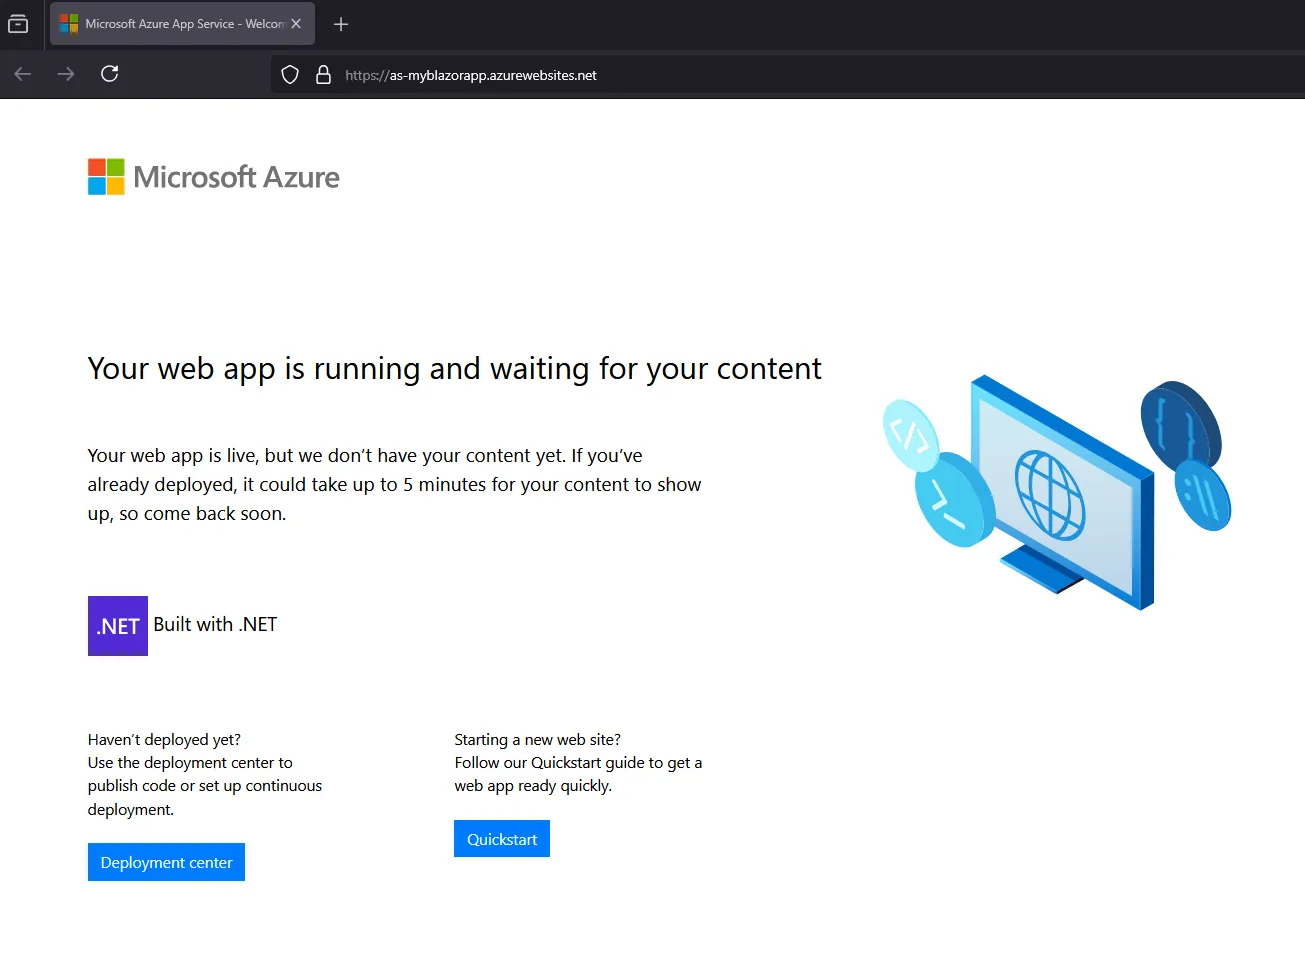Viewport: 1305px width, 957px height.
Task: Click the 'Your web app is running' heading
Action: (455, 369)
